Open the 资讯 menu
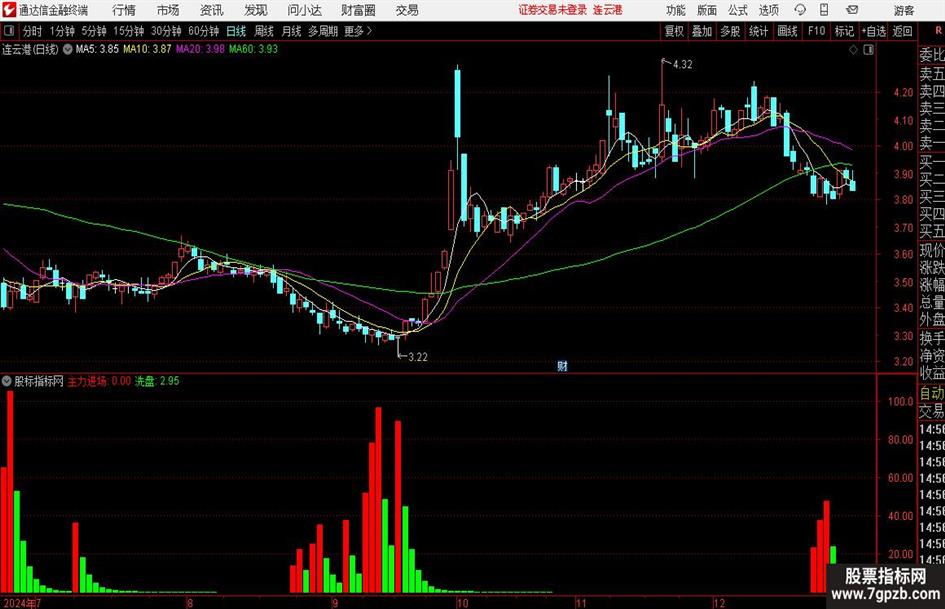Screen dimensions: 945x609 (x=212, y=10)
